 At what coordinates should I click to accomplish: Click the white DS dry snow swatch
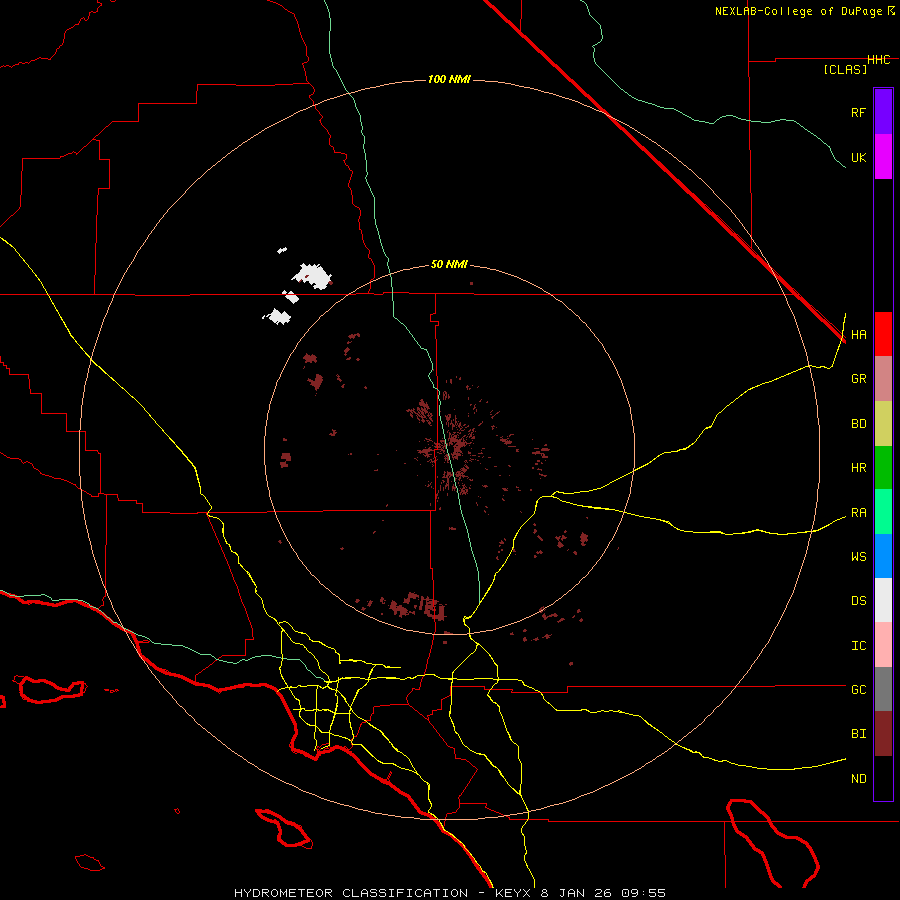[883, 600]
